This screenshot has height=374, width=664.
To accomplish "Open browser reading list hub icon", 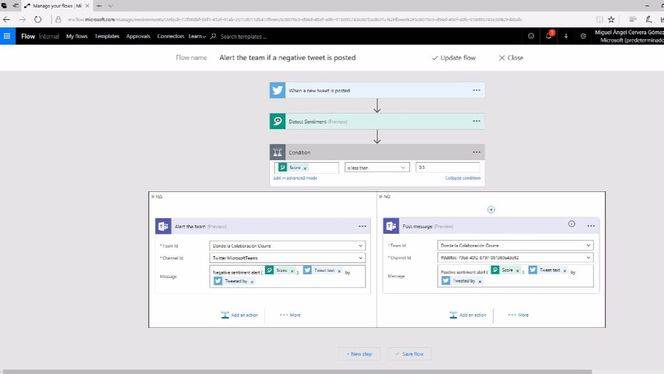I will click(632, 19).
